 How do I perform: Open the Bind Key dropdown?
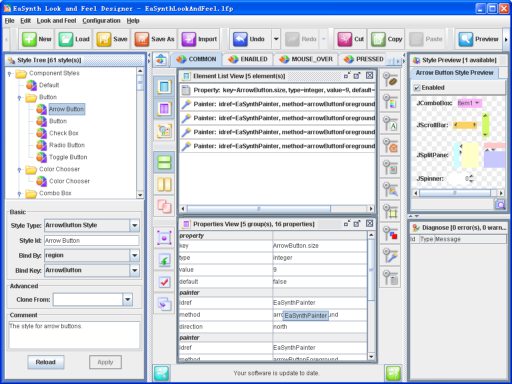(134, 270)
